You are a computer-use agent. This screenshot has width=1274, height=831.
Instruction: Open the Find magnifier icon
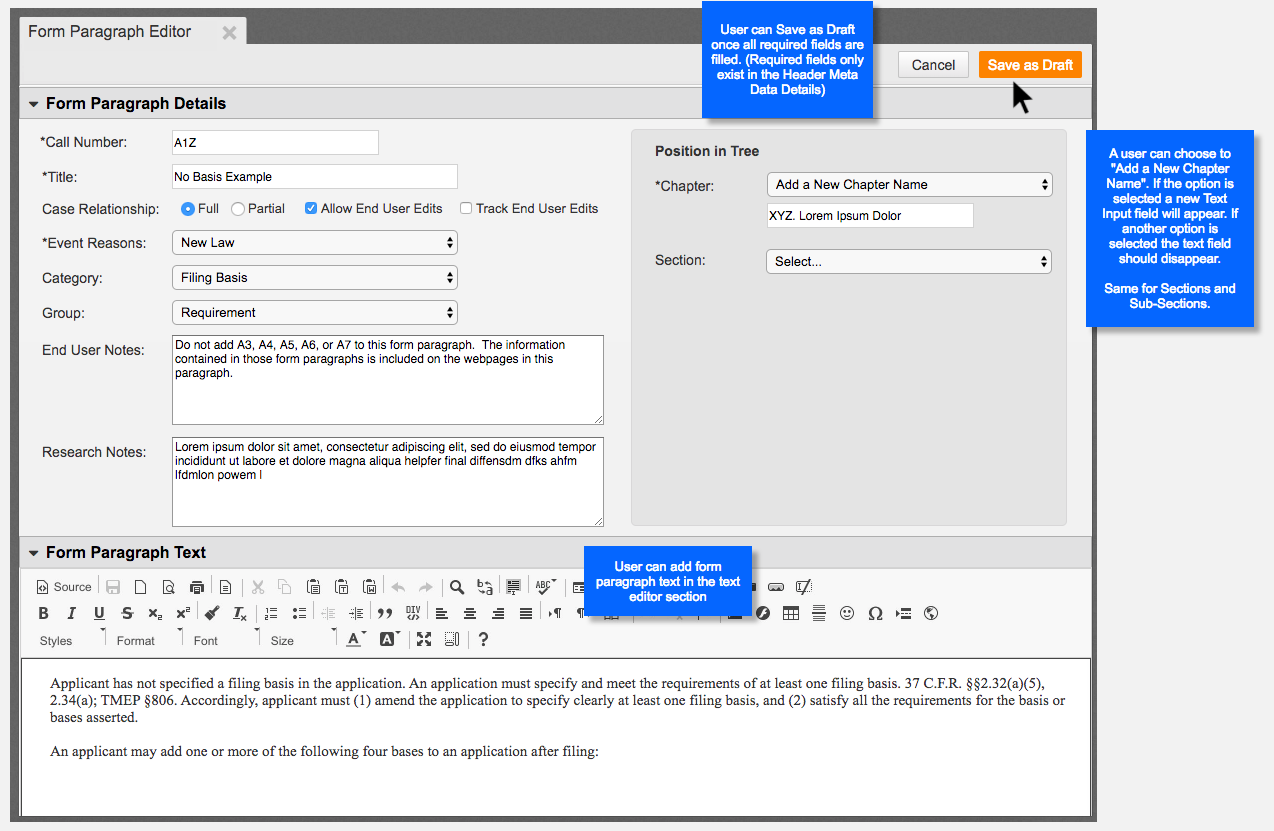[456, 587]
